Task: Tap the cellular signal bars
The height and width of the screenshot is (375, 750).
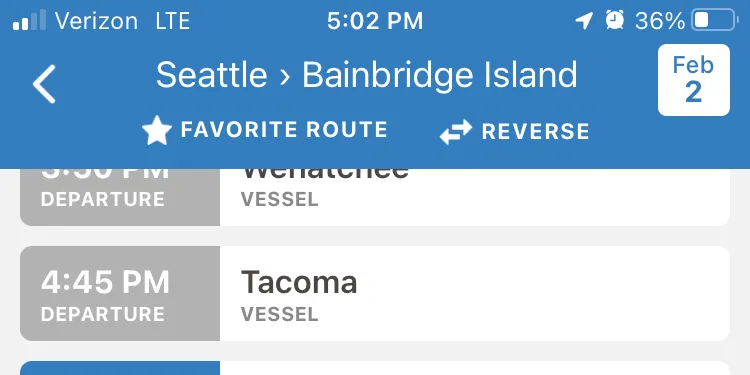Action: click(29, 20)
